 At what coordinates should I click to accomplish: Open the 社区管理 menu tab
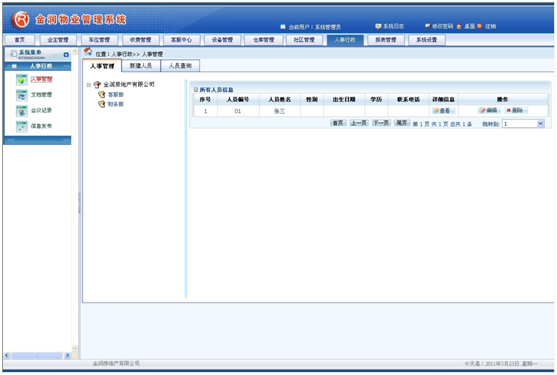304,40
